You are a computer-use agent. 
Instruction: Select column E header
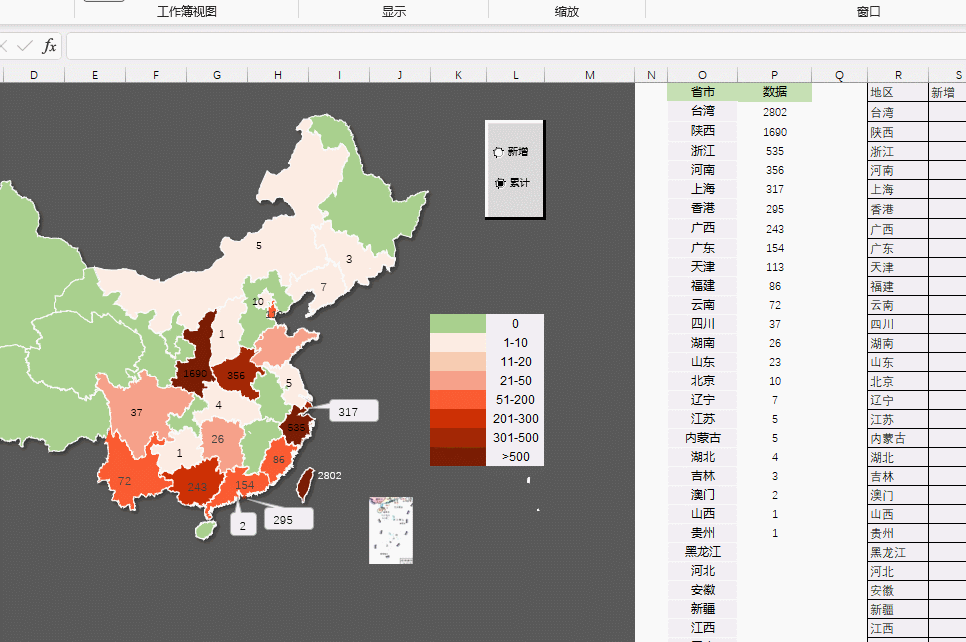95,75
